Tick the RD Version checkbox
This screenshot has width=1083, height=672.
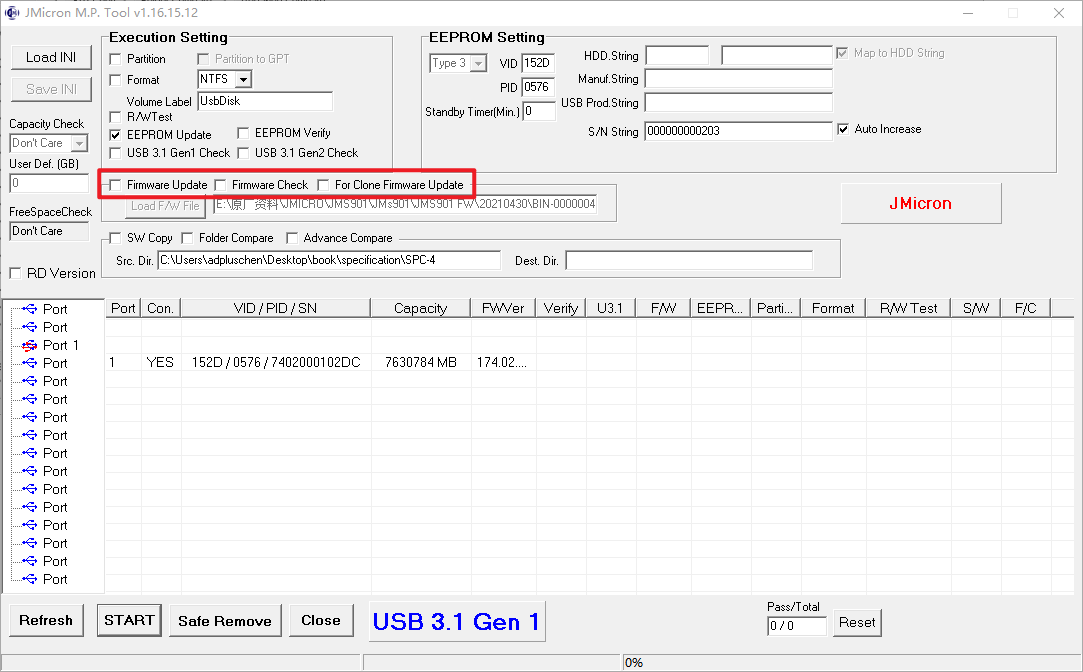point(15,273)
